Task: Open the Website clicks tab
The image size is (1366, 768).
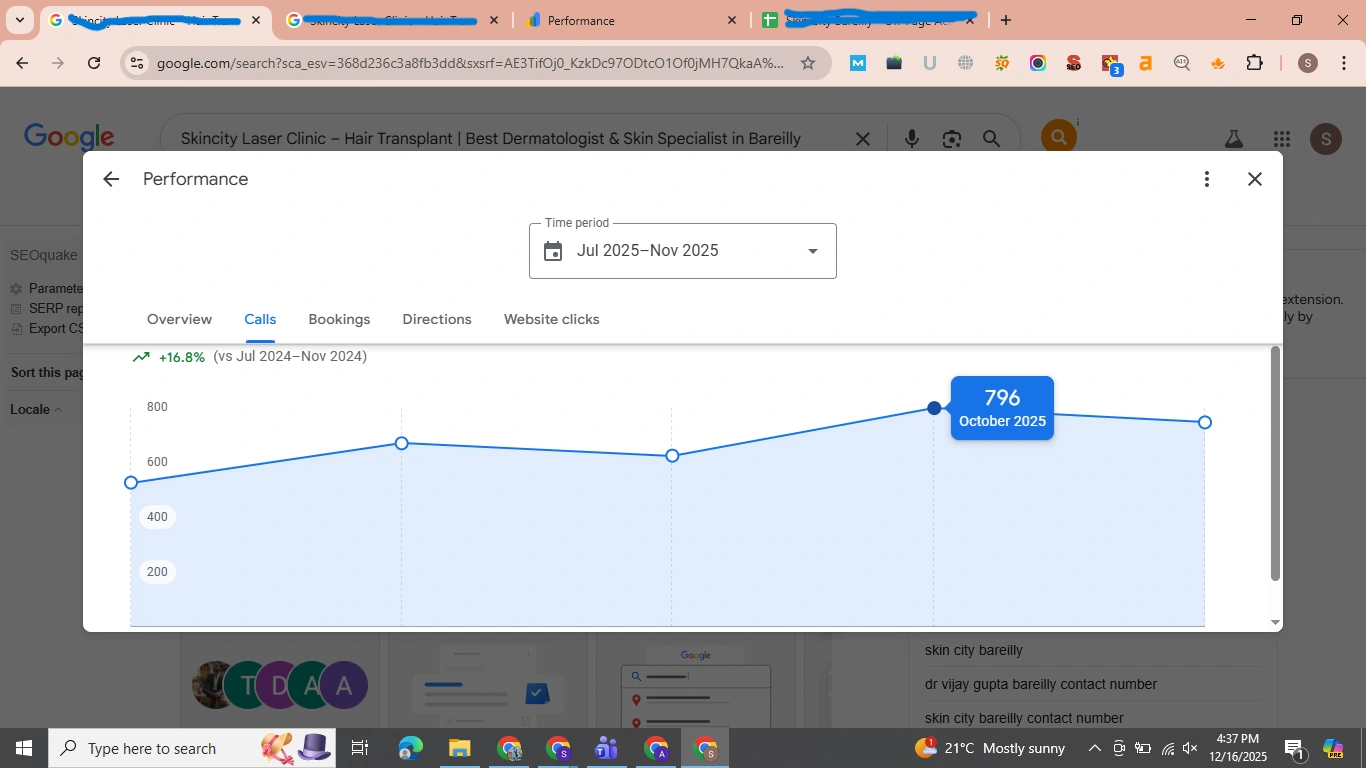Action: [x=551, y=320]
